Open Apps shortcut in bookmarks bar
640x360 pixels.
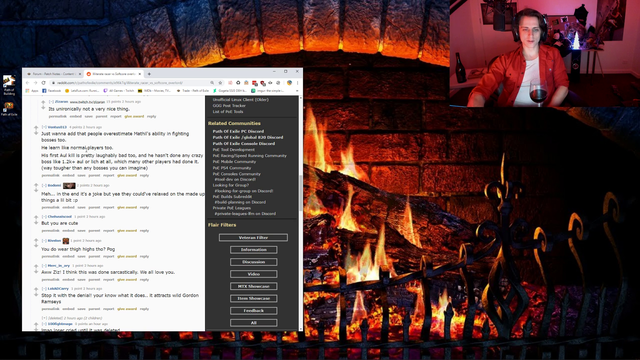coord(32,91)
